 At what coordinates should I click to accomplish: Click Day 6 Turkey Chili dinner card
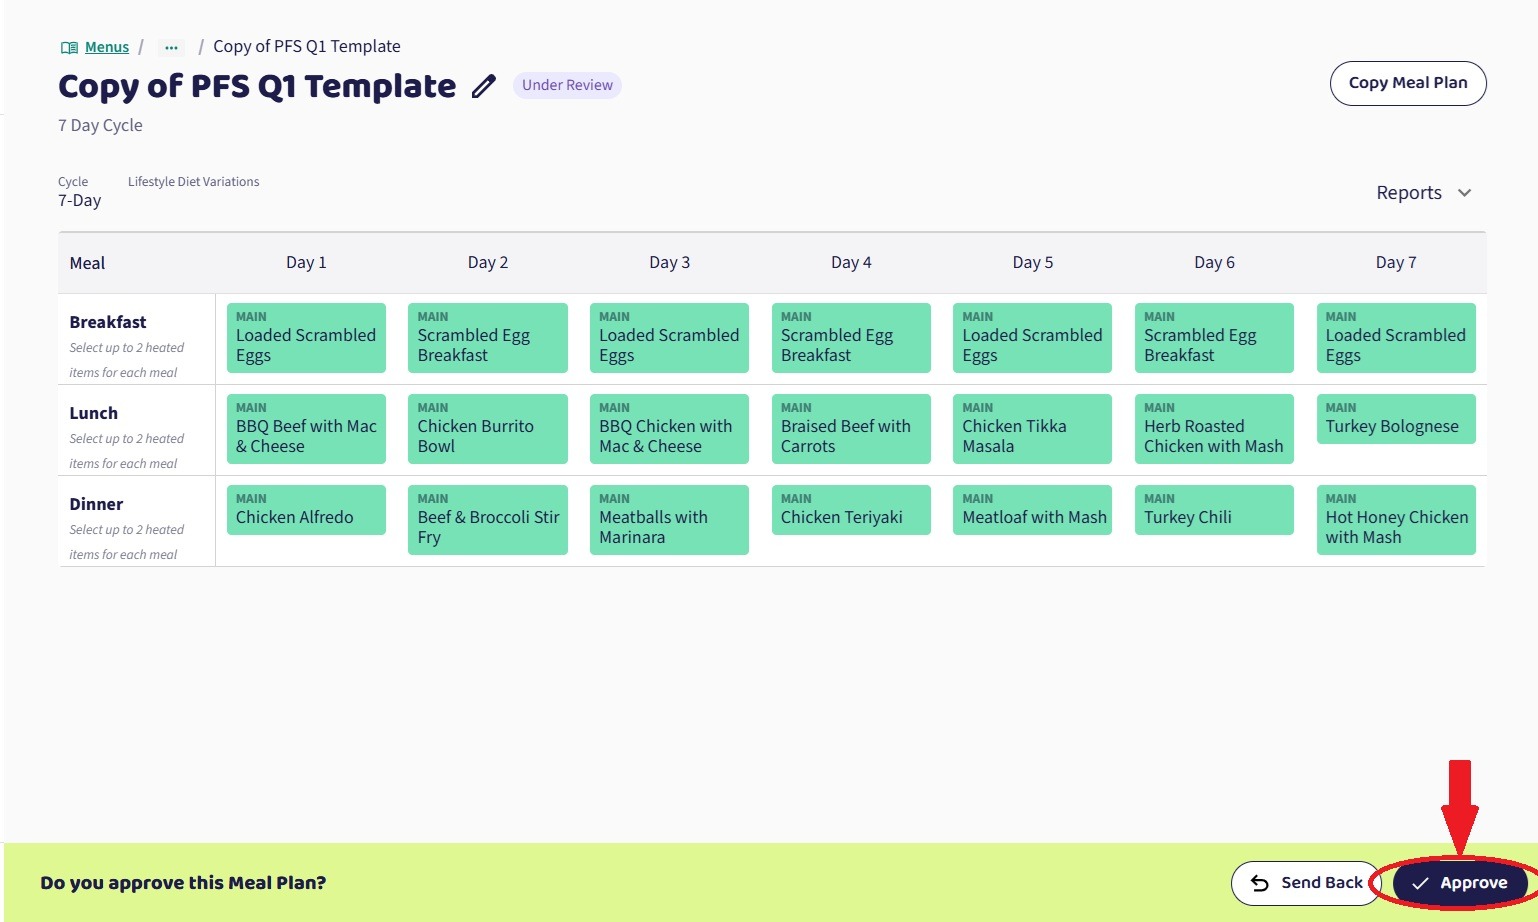[1214, 510]
